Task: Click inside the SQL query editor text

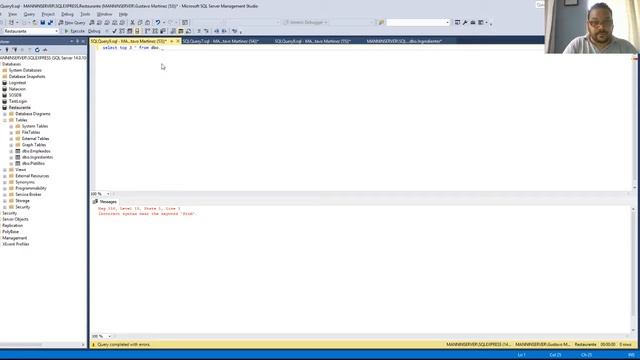Action: click(x=133, y=48)
